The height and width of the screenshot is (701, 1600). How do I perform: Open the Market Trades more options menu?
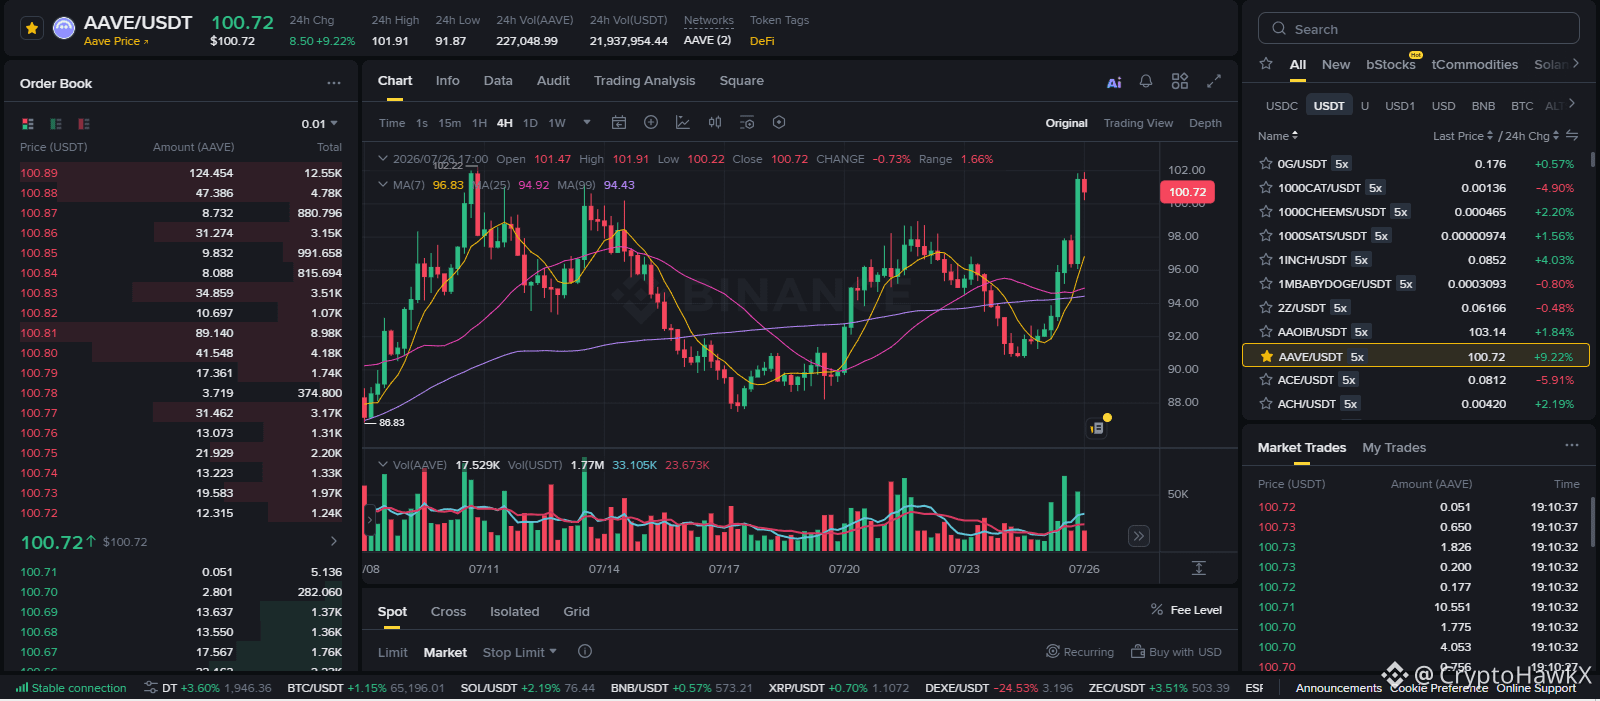pyautogui.click(x=1572, y=445)
